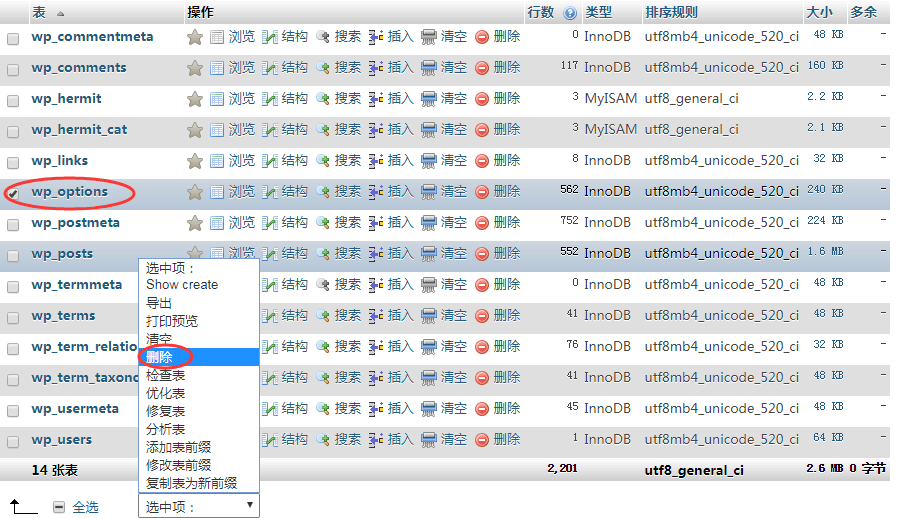Click the 1.6 MB size of wp_posts

825,251
